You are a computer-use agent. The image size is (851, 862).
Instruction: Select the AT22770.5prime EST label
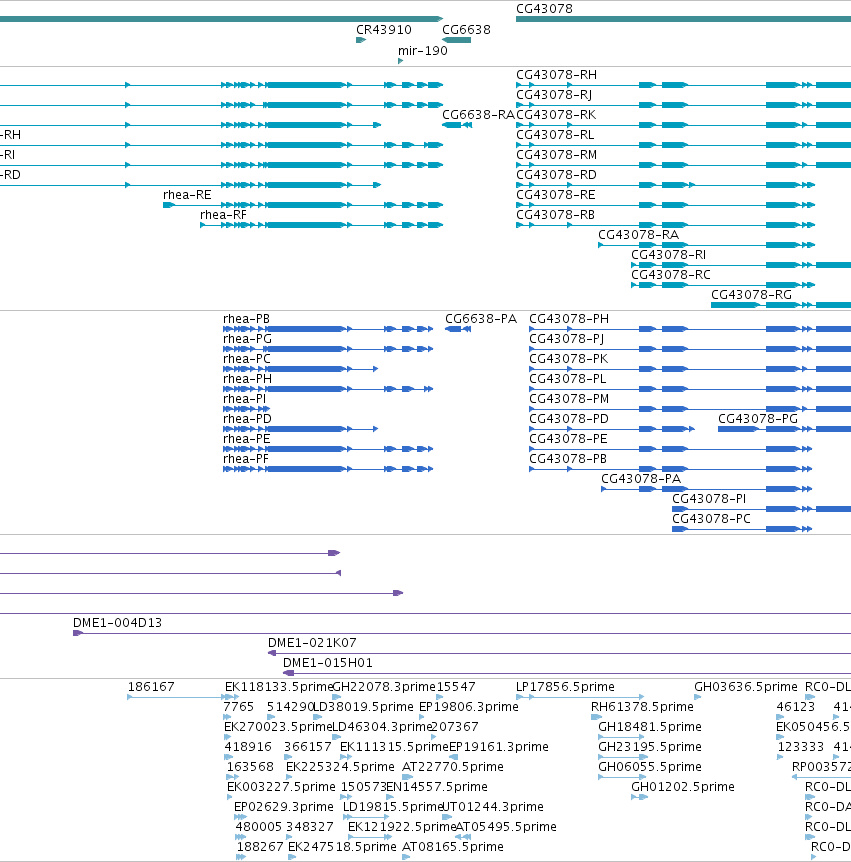(x=452, y=767)
